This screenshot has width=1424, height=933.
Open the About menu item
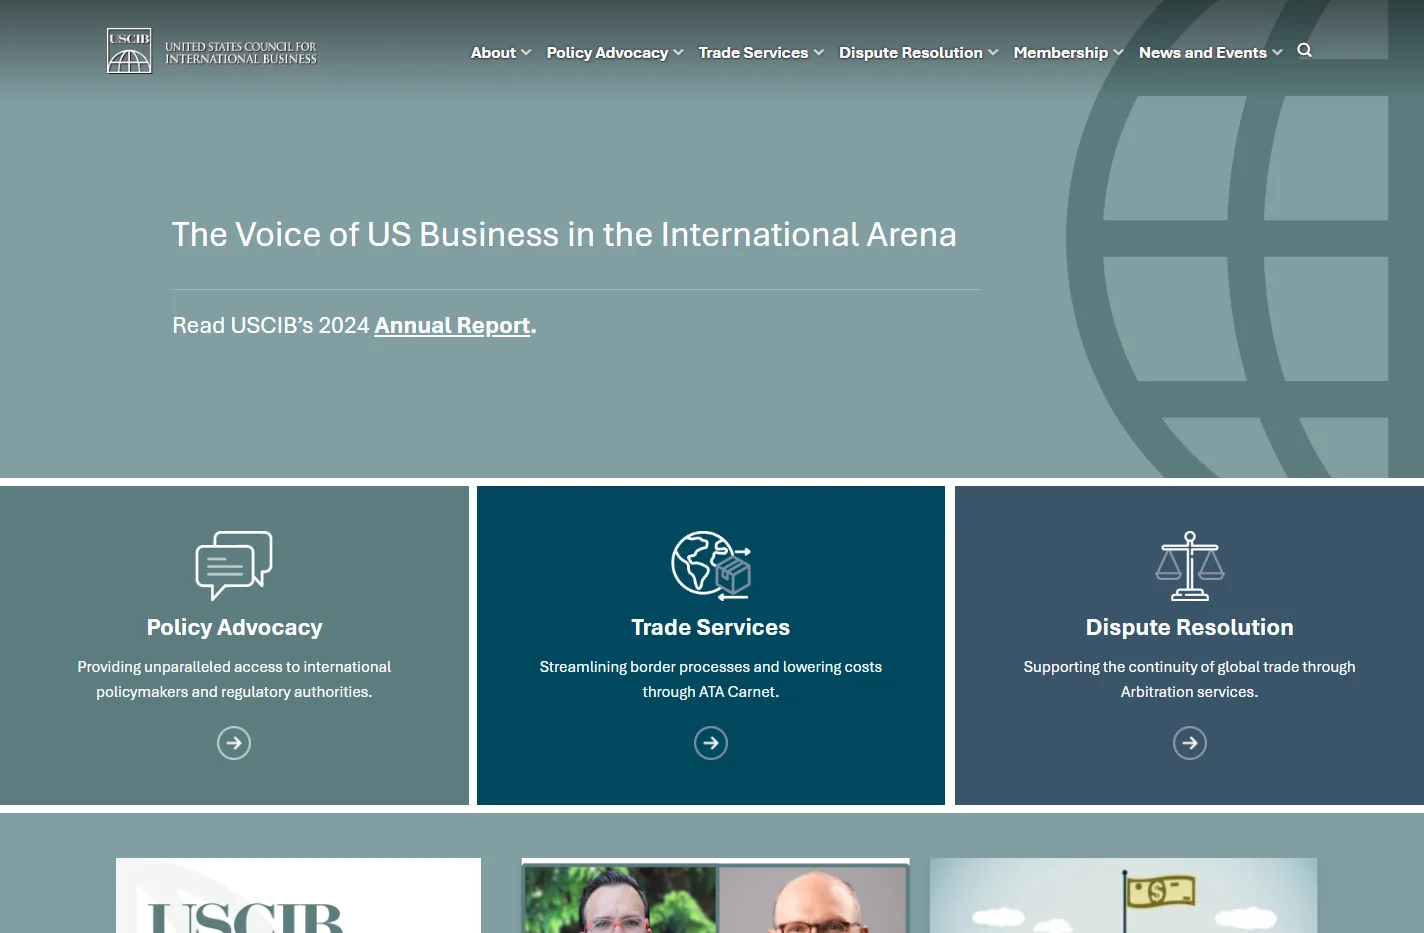[x=493, y=53]
